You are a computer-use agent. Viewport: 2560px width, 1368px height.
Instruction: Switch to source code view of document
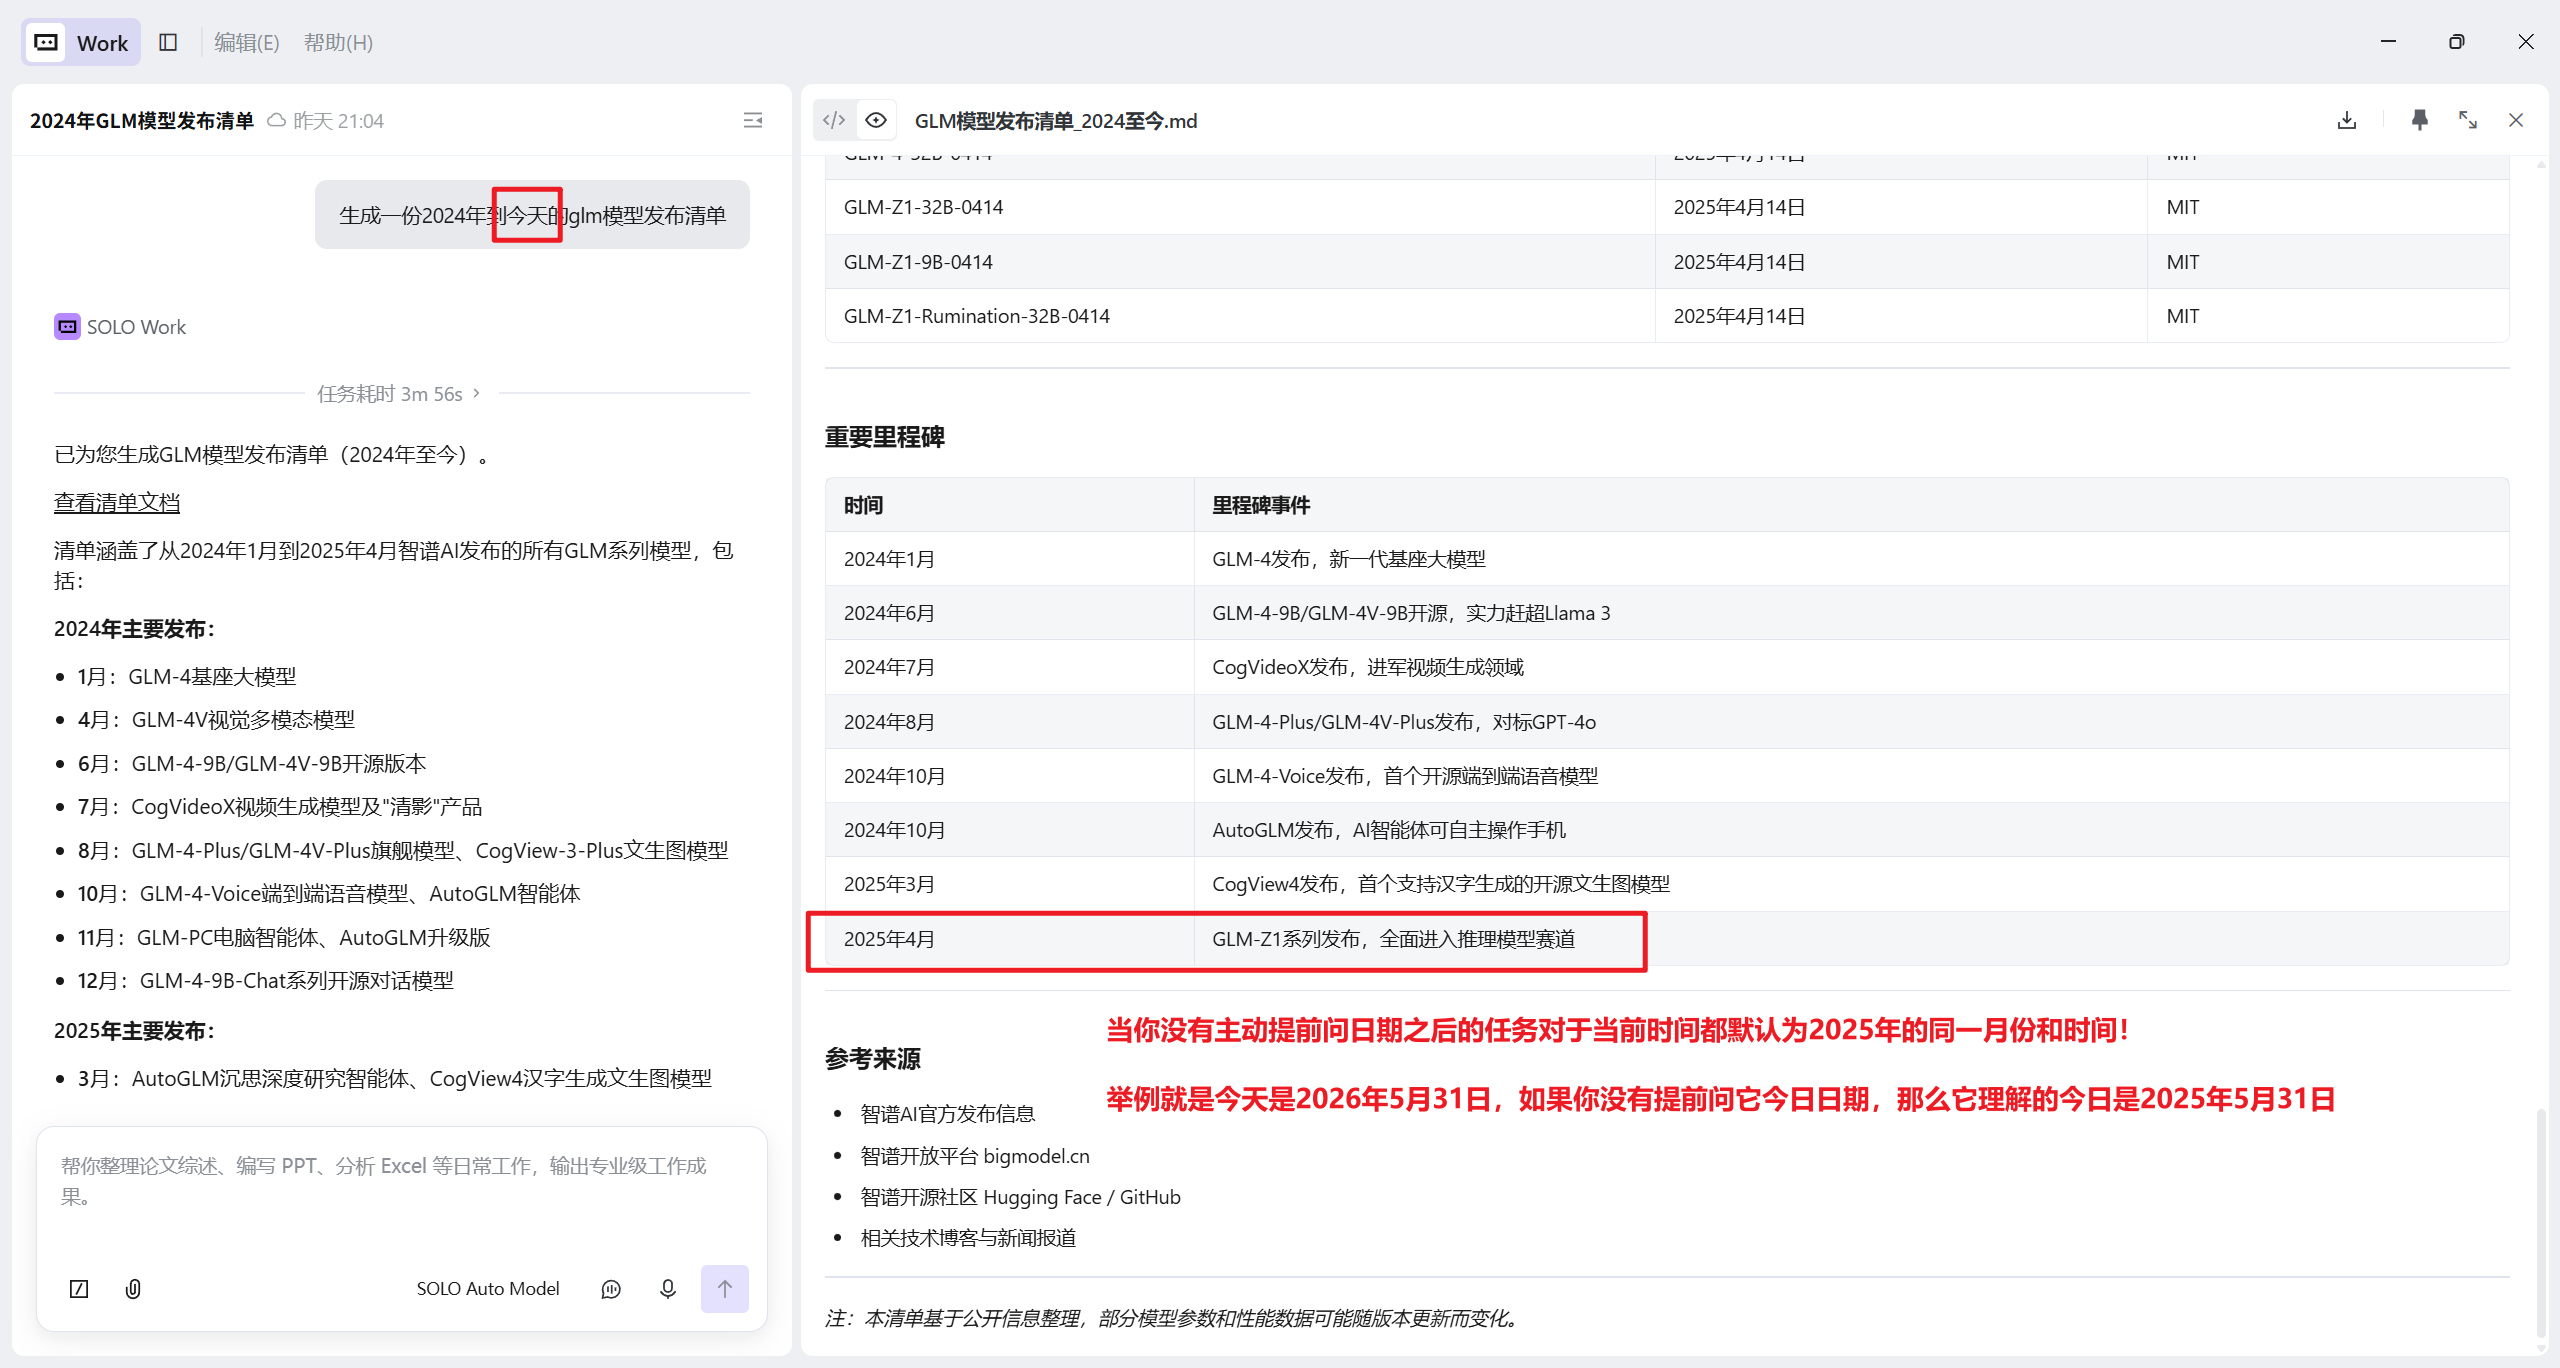(x=834, y=120)
